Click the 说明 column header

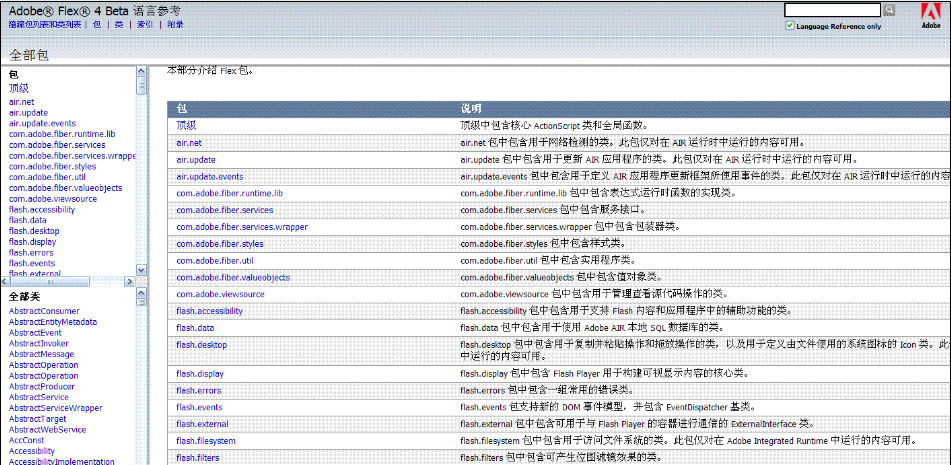click(x=471, y=109)
